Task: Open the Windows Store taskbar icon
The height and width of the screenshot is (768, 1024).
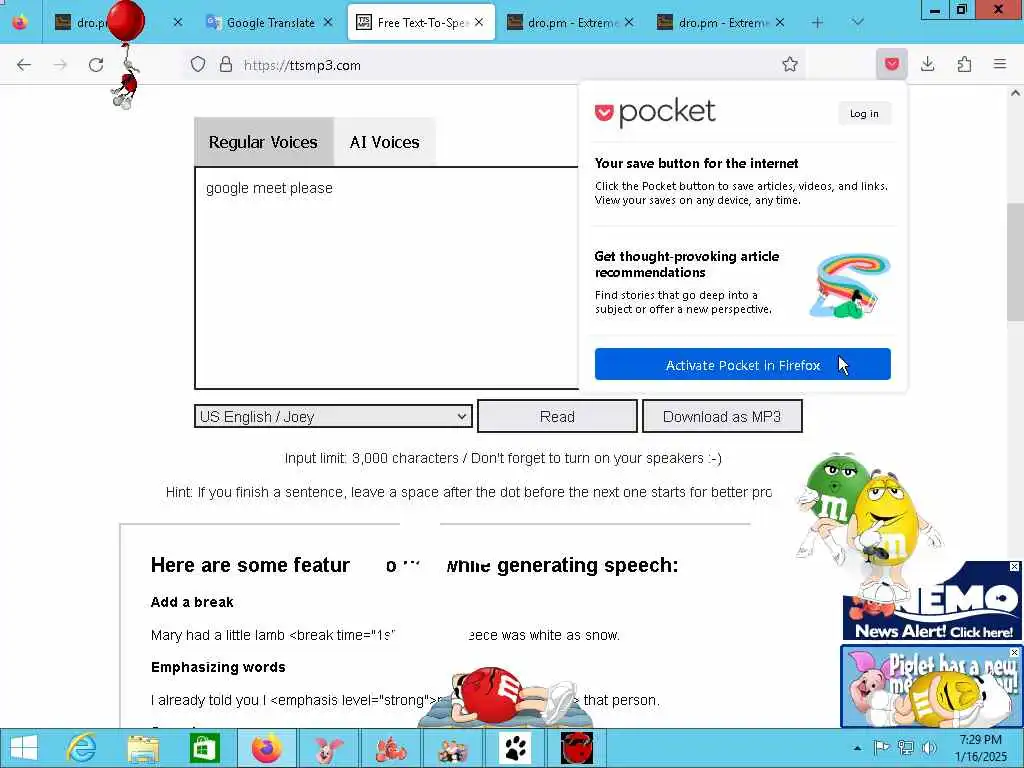Action: 204,748
